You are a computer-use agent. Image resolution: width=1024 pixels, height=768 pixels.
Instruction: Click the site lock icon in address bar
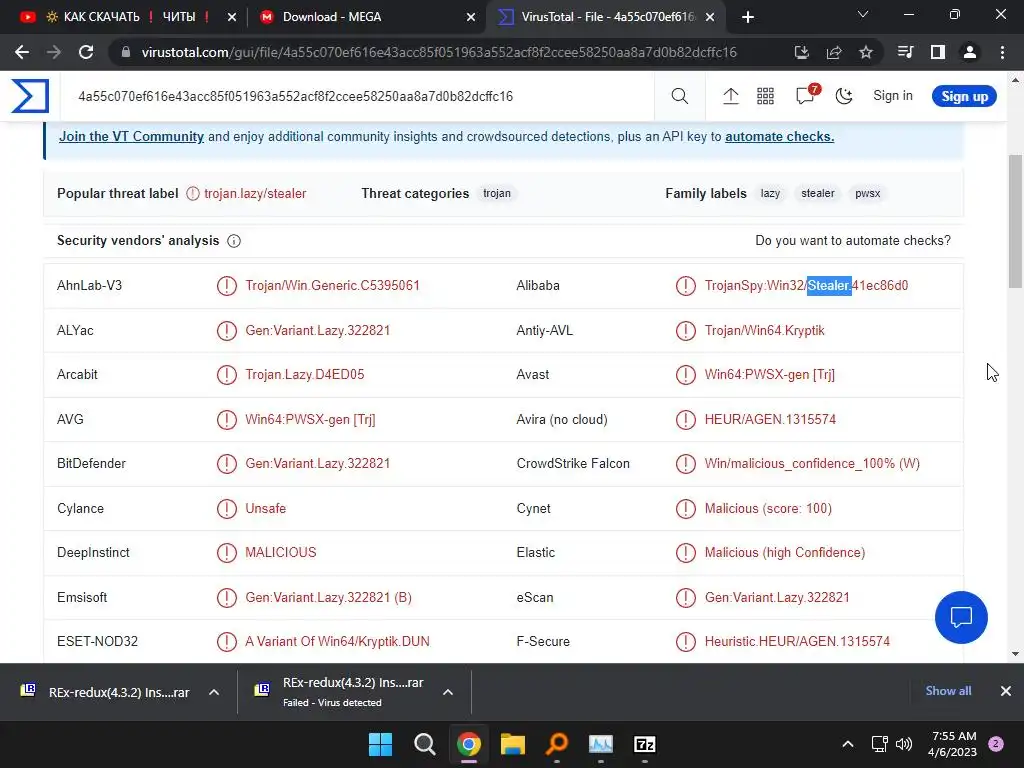point(126,52)
